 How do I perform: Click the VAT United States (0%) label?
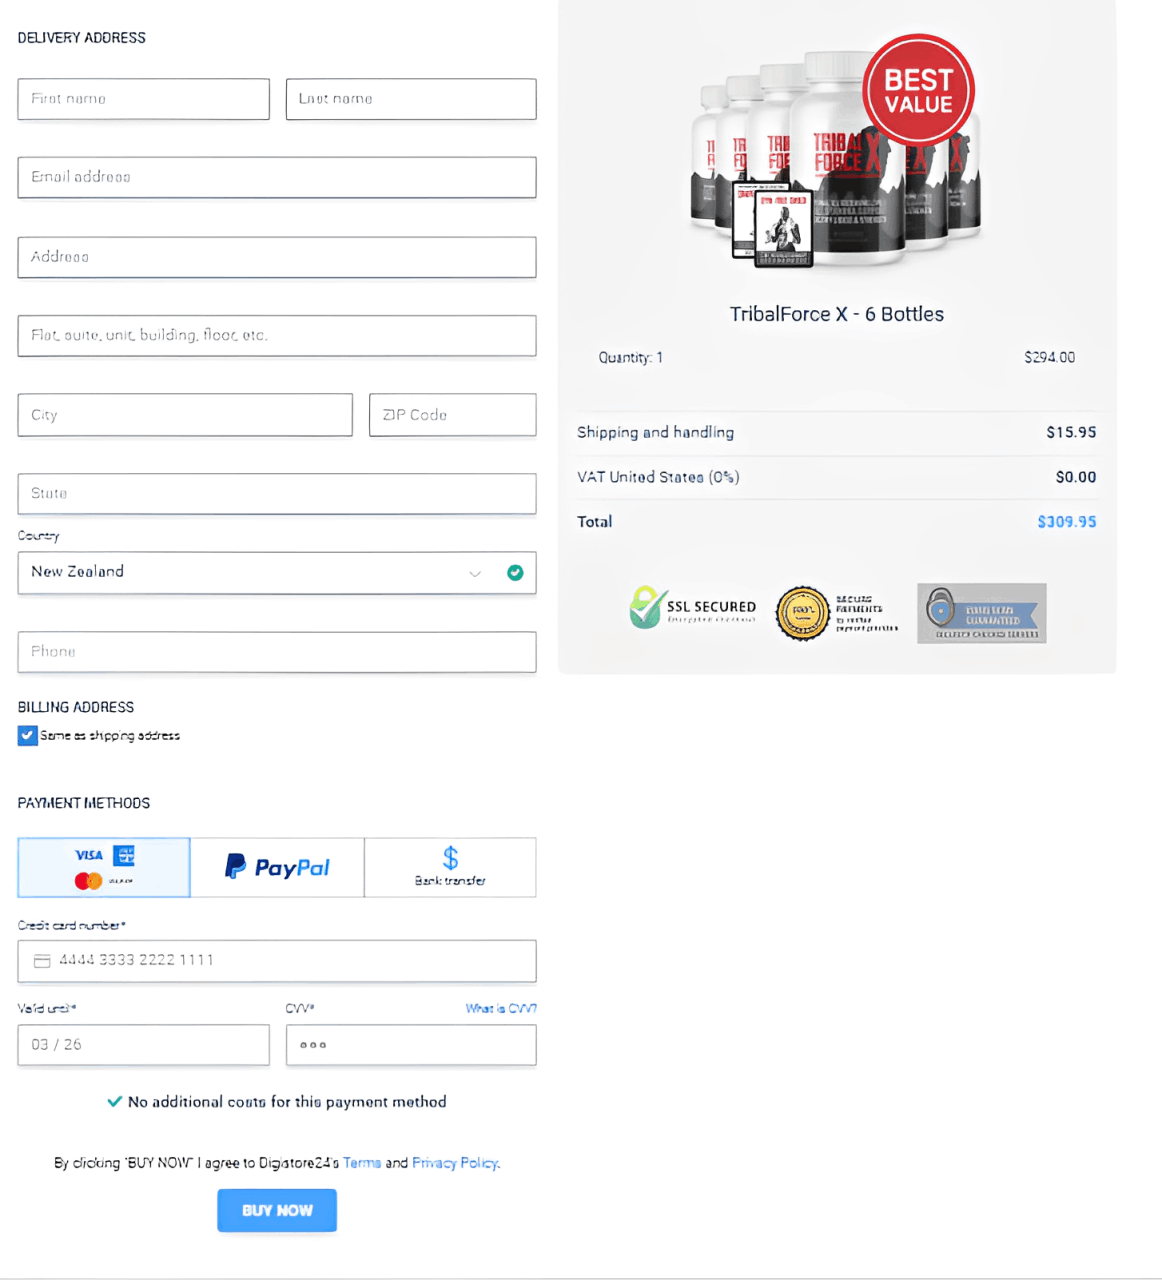click(x=658, y=477)
